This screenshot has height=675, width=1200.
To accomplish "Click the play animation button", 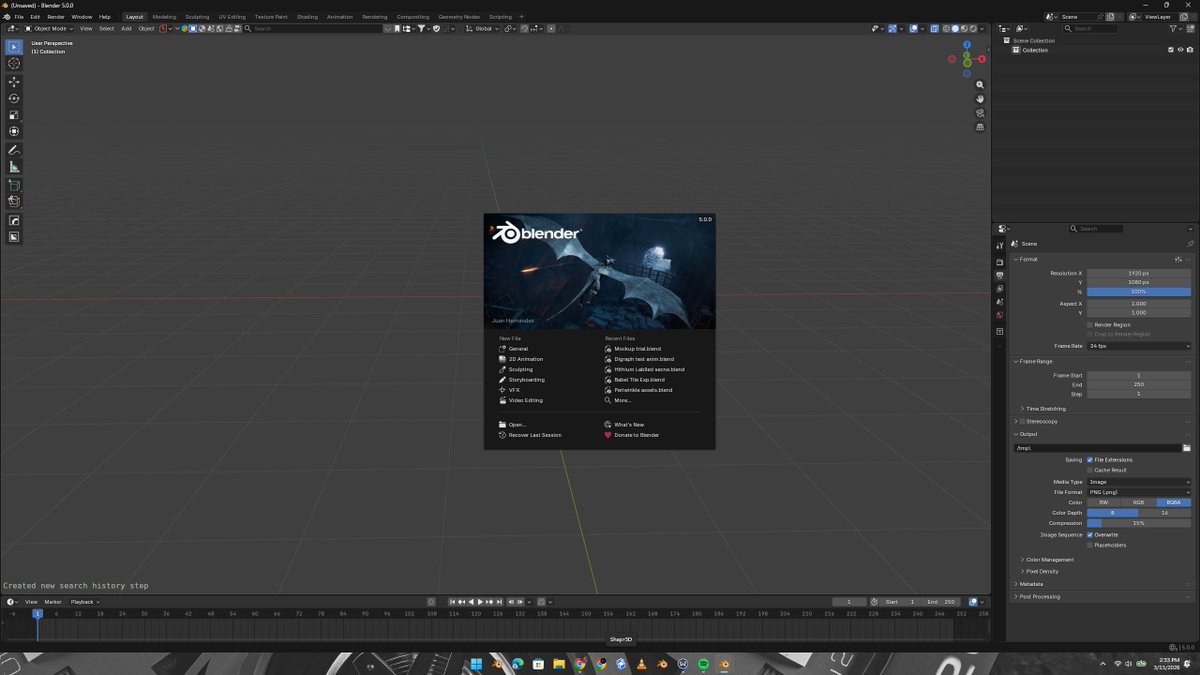I will click(x=480, y=602).
